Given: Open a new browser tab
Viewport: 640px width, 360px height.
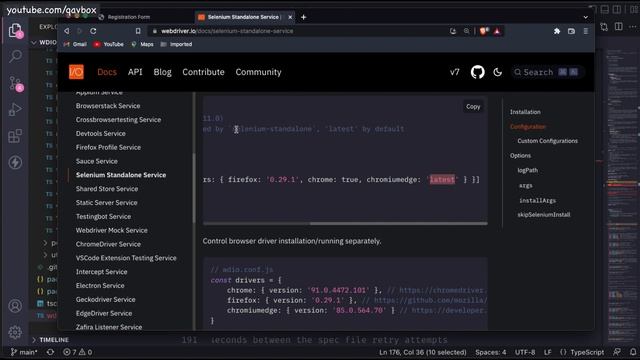Looking at the screenshot, I should tap(303, 17).
